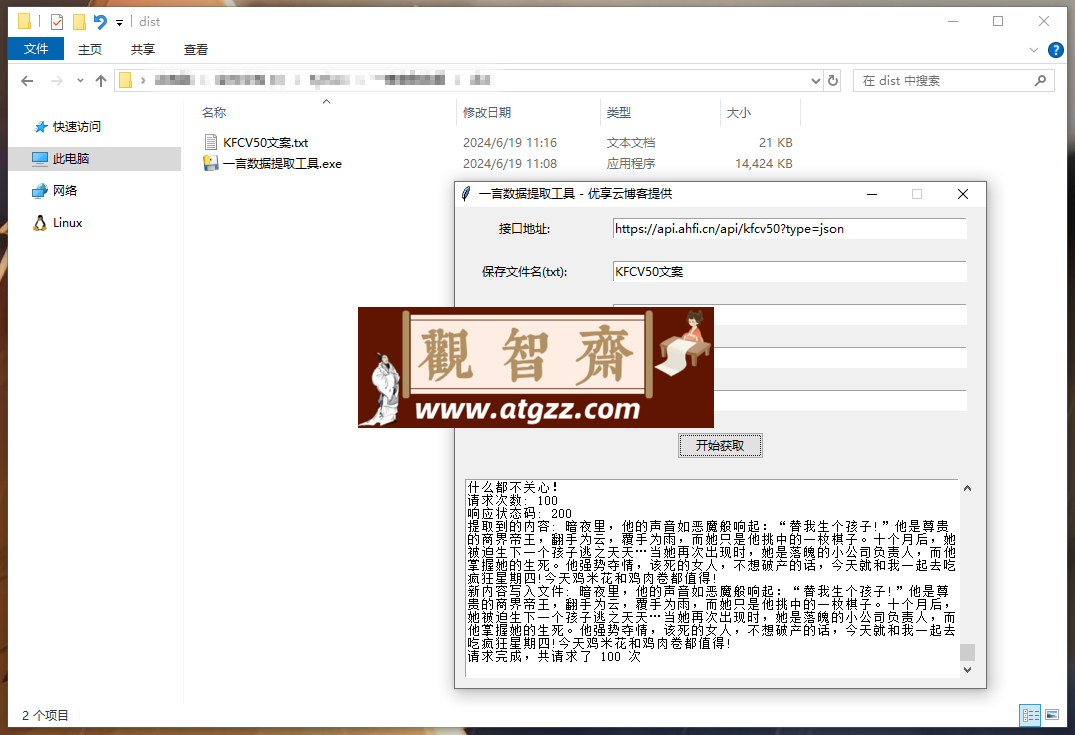Select Linux in the navigation pane

coord(67,223)
